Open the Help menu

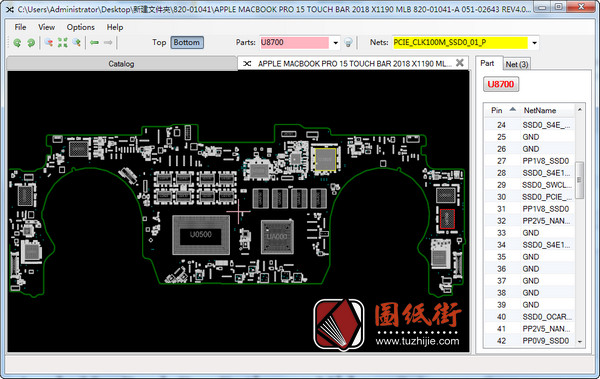point(115,27)
